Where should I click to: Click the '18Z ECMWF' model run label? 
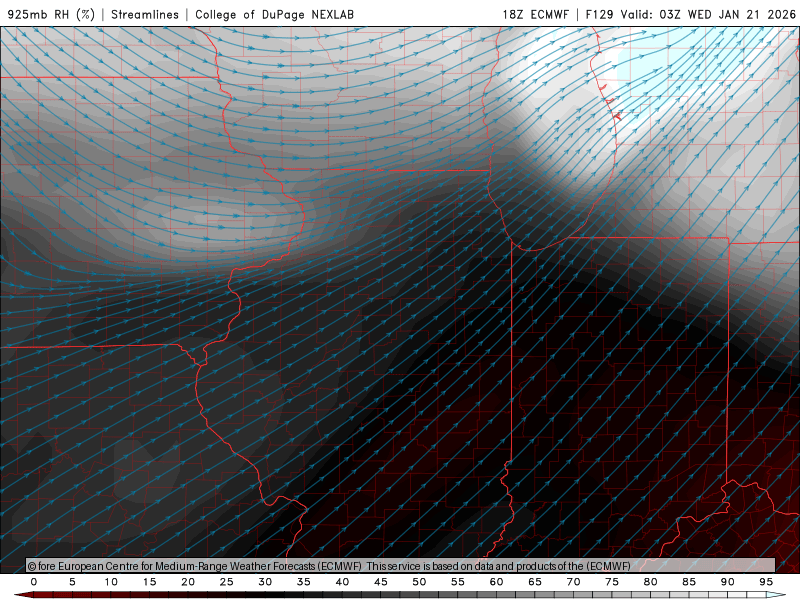pyautogui.click(x=535, y=14)
